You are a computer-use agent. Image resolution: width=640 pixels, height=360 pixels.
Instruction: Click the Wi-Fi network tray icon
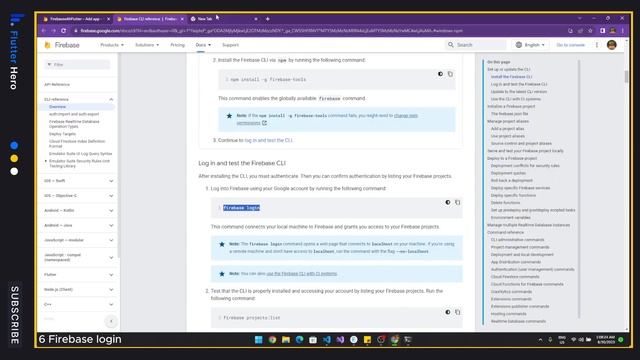pyautogui.click(x=573, y=340)
